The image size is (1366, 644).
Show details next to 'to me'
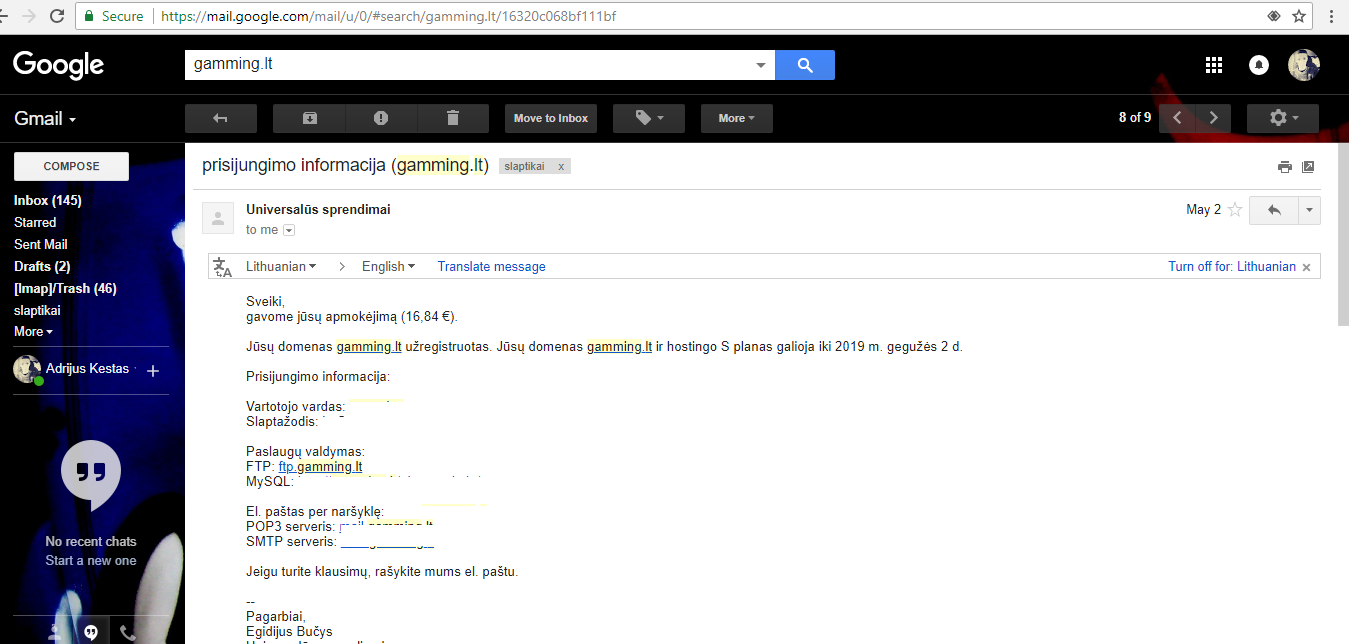(289, 230)
